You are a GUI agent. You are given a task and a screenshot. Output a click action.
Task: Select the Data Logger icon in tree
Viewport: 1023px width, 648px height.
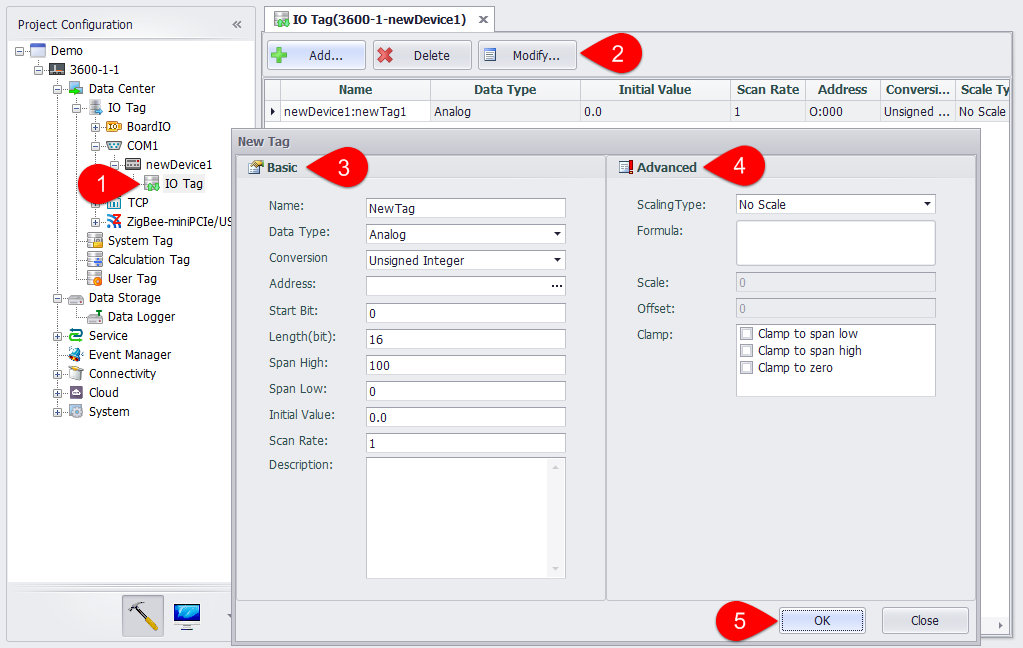(x=95, y=317)
